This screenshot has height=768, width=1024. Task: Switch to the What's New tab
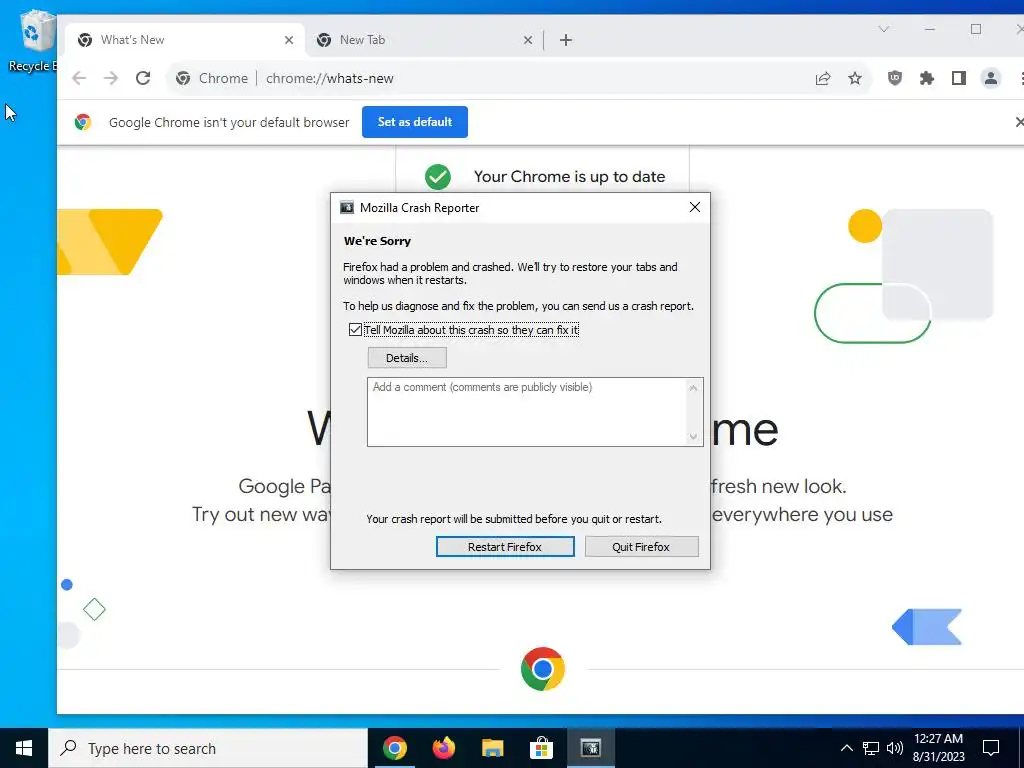point(186,40)
